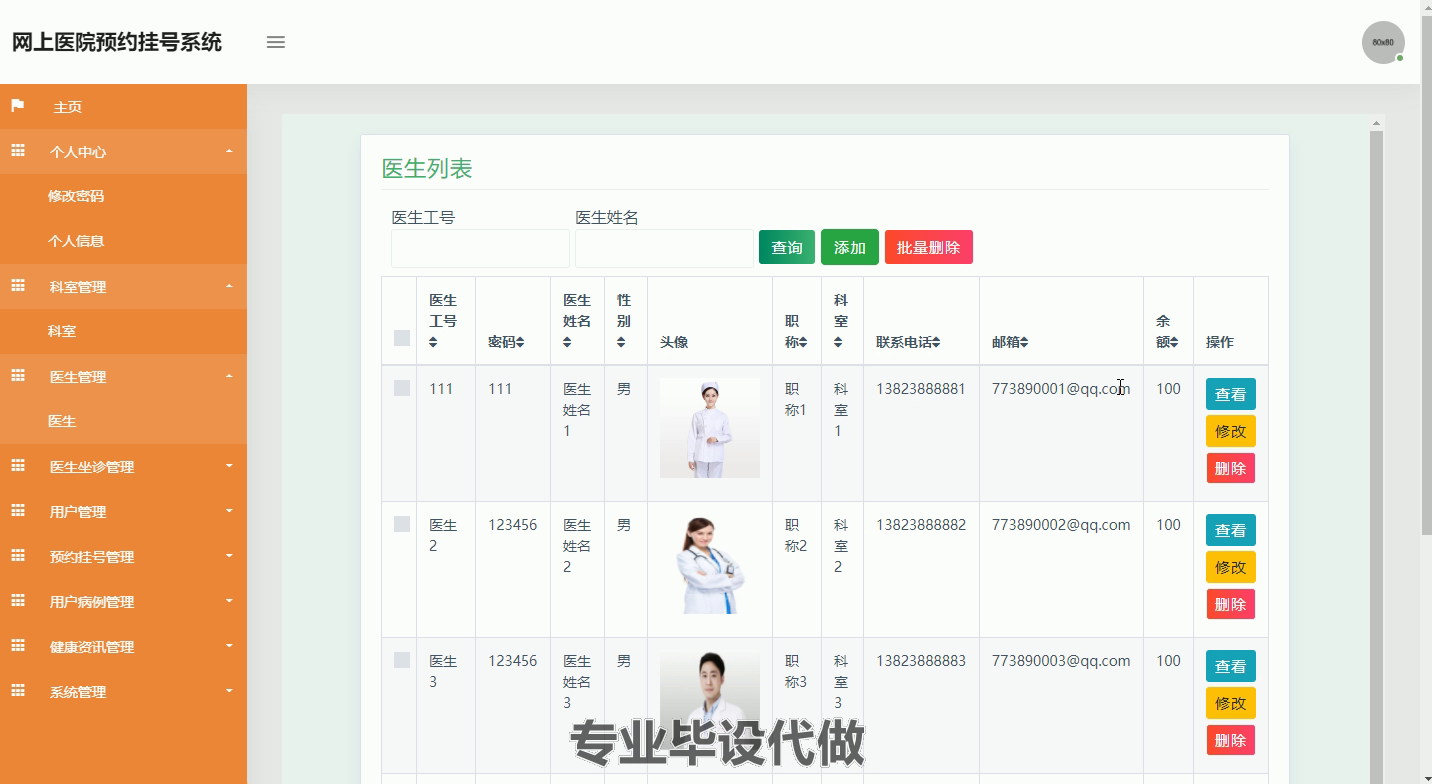This screenshot has height=784, width=1432.
Task: Sort by 医生姓名 column arrows
Action: coord(567,342)
